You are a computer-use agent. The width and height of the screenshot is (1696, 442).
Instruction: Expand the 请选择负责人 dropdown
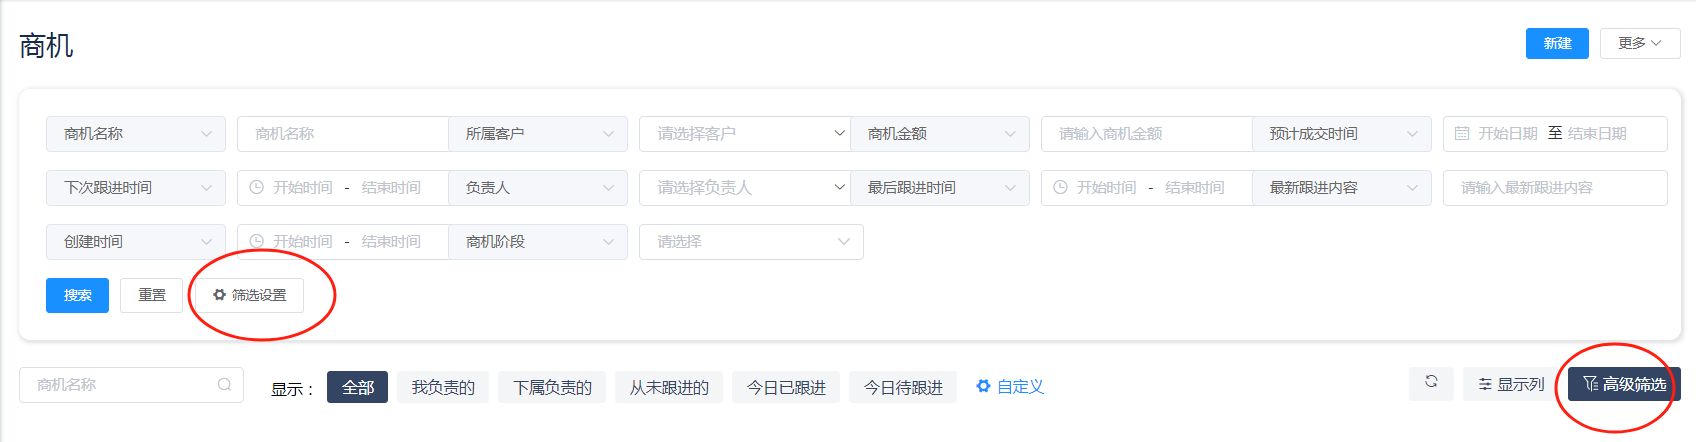pos(744,188)
